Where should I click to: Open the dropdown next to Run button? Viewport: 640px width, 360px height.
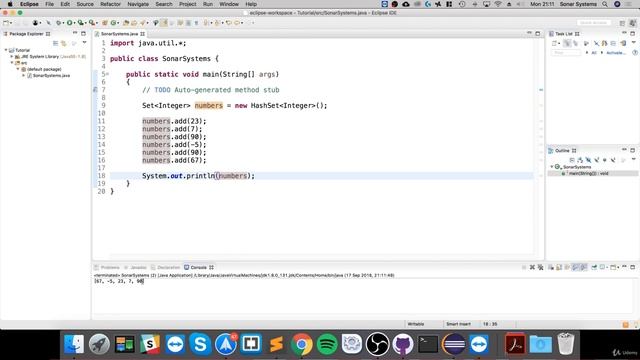pos(74,23)
